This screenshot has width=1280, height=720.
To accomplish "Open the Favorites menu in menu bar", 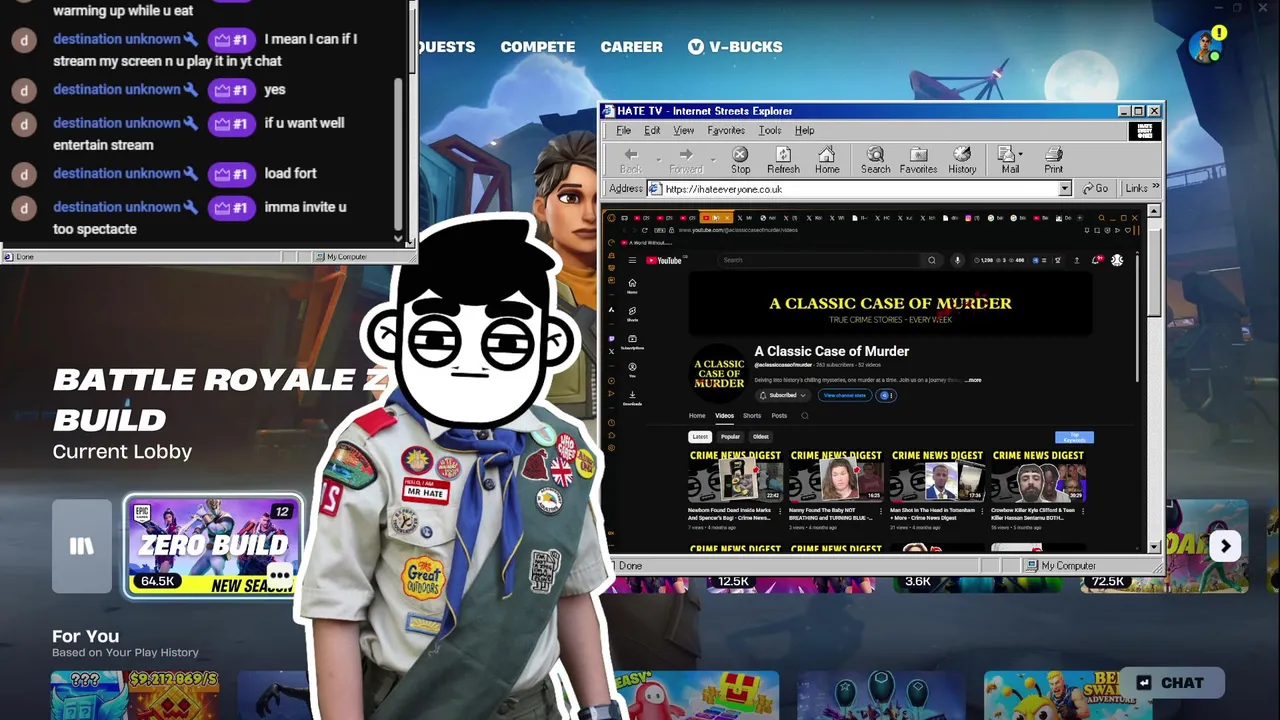I will coord(726,130).
